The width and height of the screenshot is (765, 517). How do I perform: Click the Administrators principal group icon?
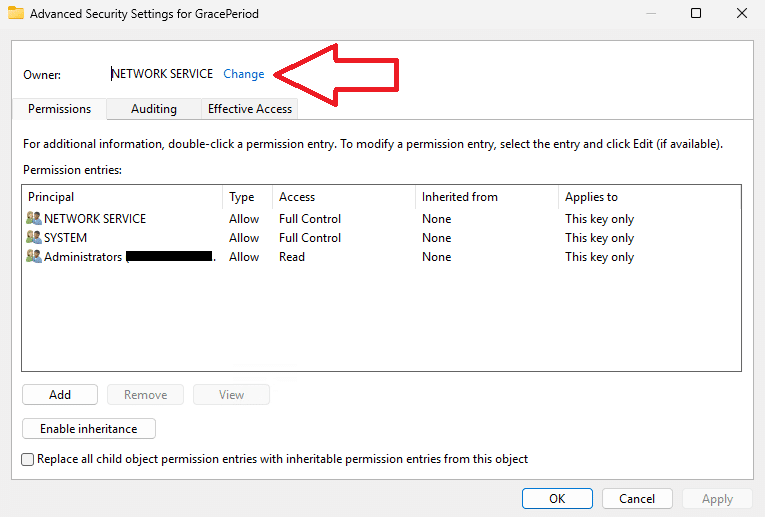click(x=34, y=257)
